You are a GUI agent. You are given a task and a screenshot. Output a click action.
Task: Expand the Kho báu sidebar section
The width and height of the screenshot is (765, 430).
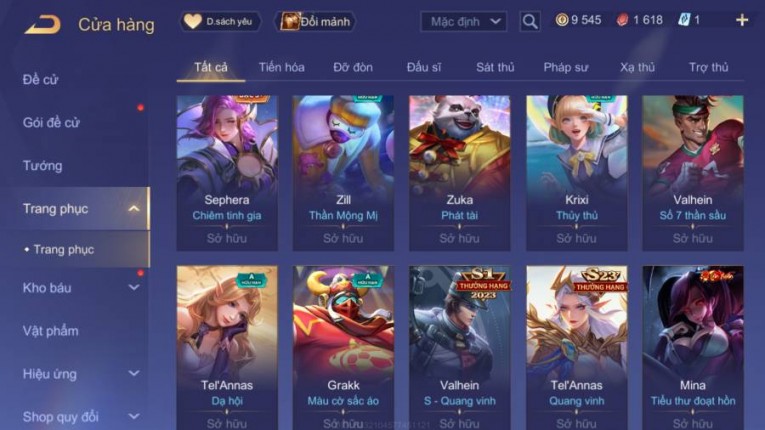tap(134, 288)
